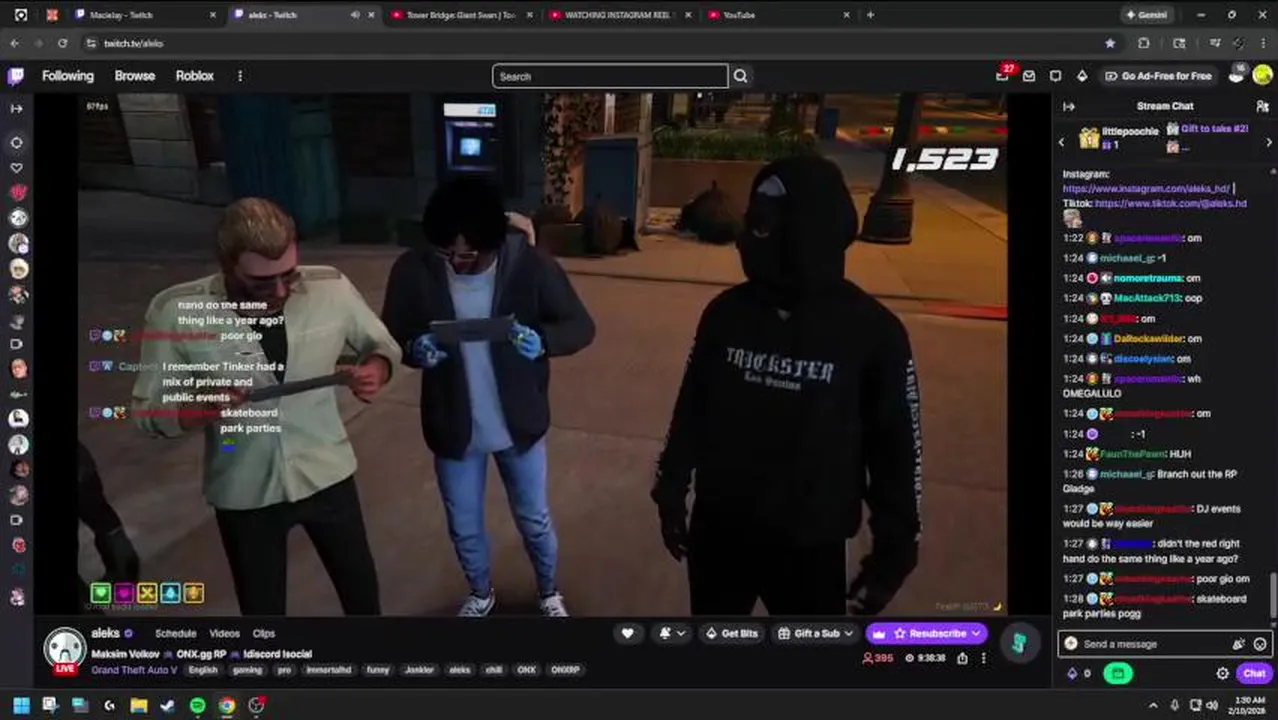Open the emote picker in chat input

click(1260, 644)
